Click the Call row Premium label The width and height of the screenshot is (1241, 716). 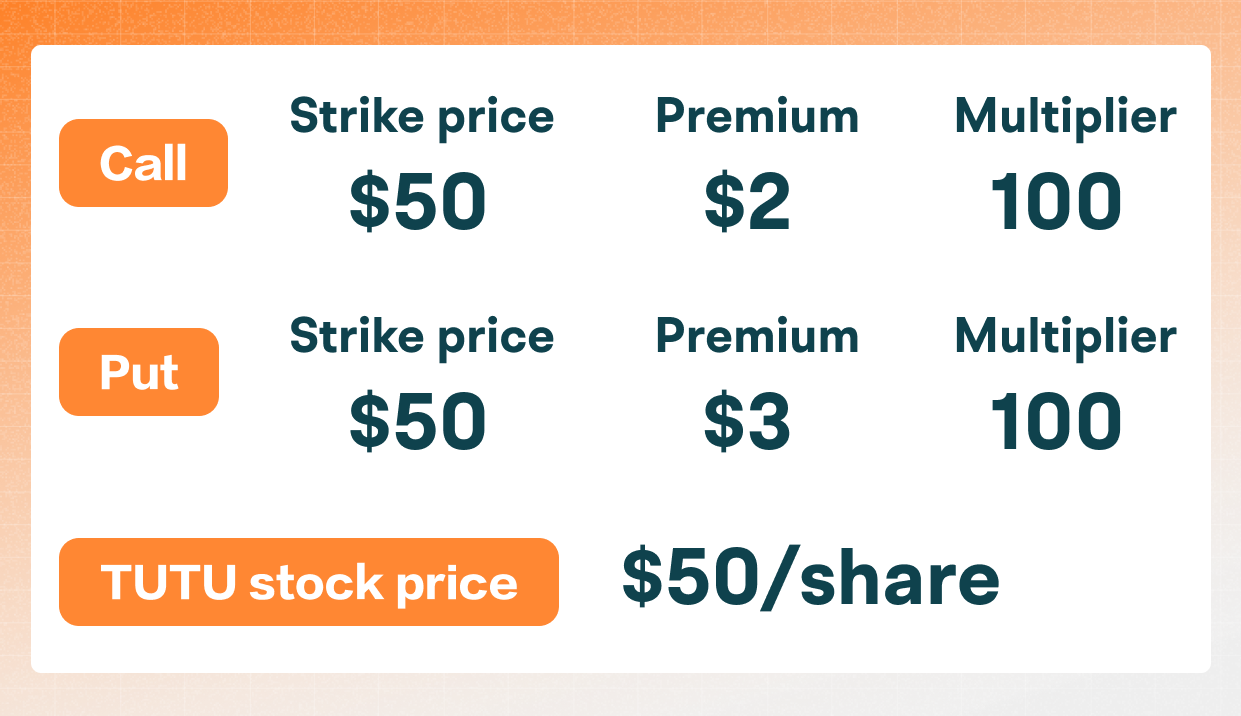click(757, 117)
